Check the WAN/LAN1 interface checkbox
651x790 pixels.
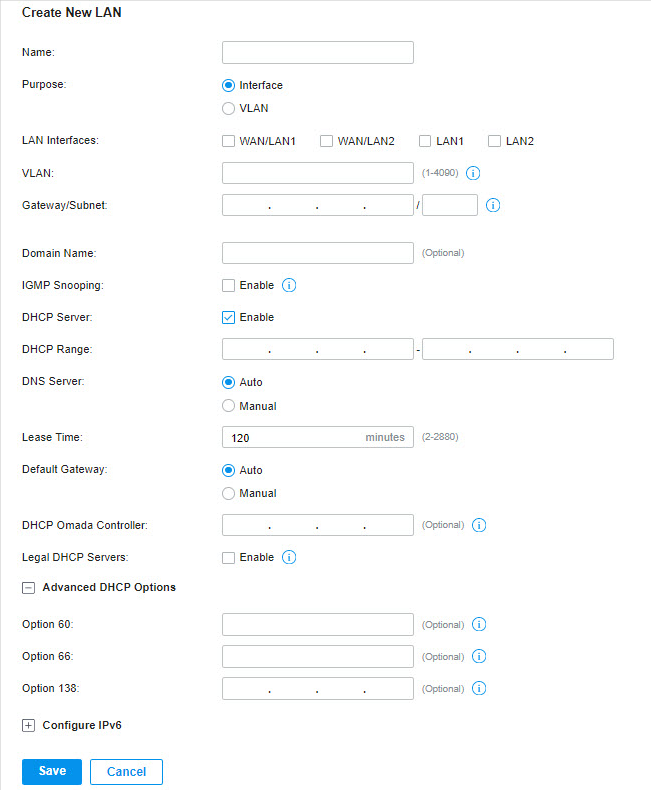pyautogui.click(x=228, y=141)
